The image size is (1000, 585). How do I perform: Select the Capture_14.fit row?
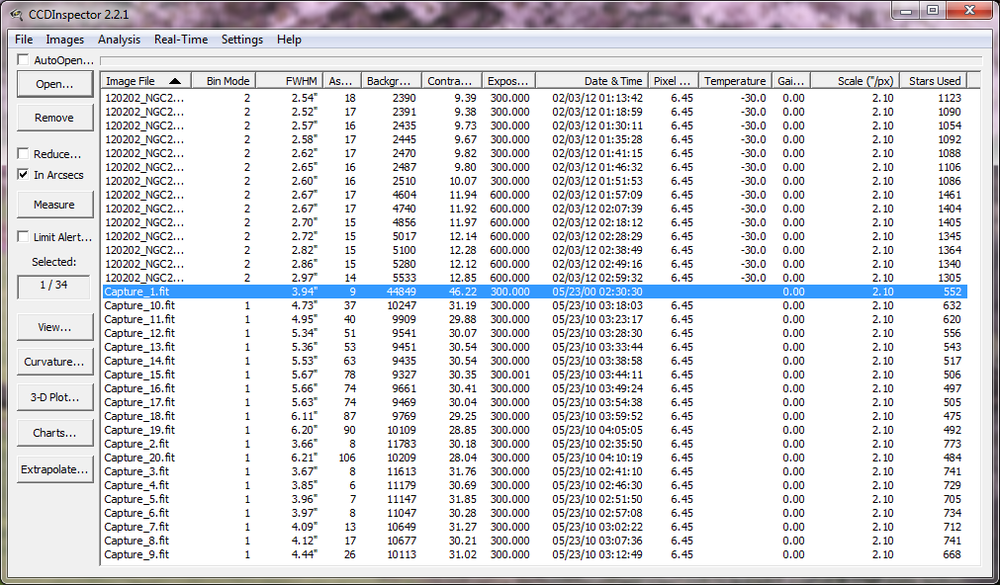(535, 361)
